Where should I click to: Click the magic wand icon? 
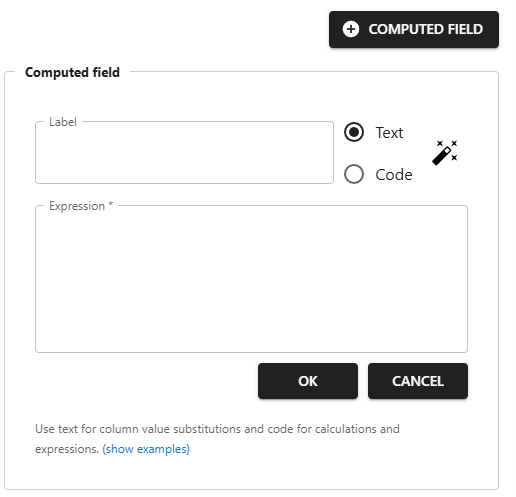tap(445, 153)
